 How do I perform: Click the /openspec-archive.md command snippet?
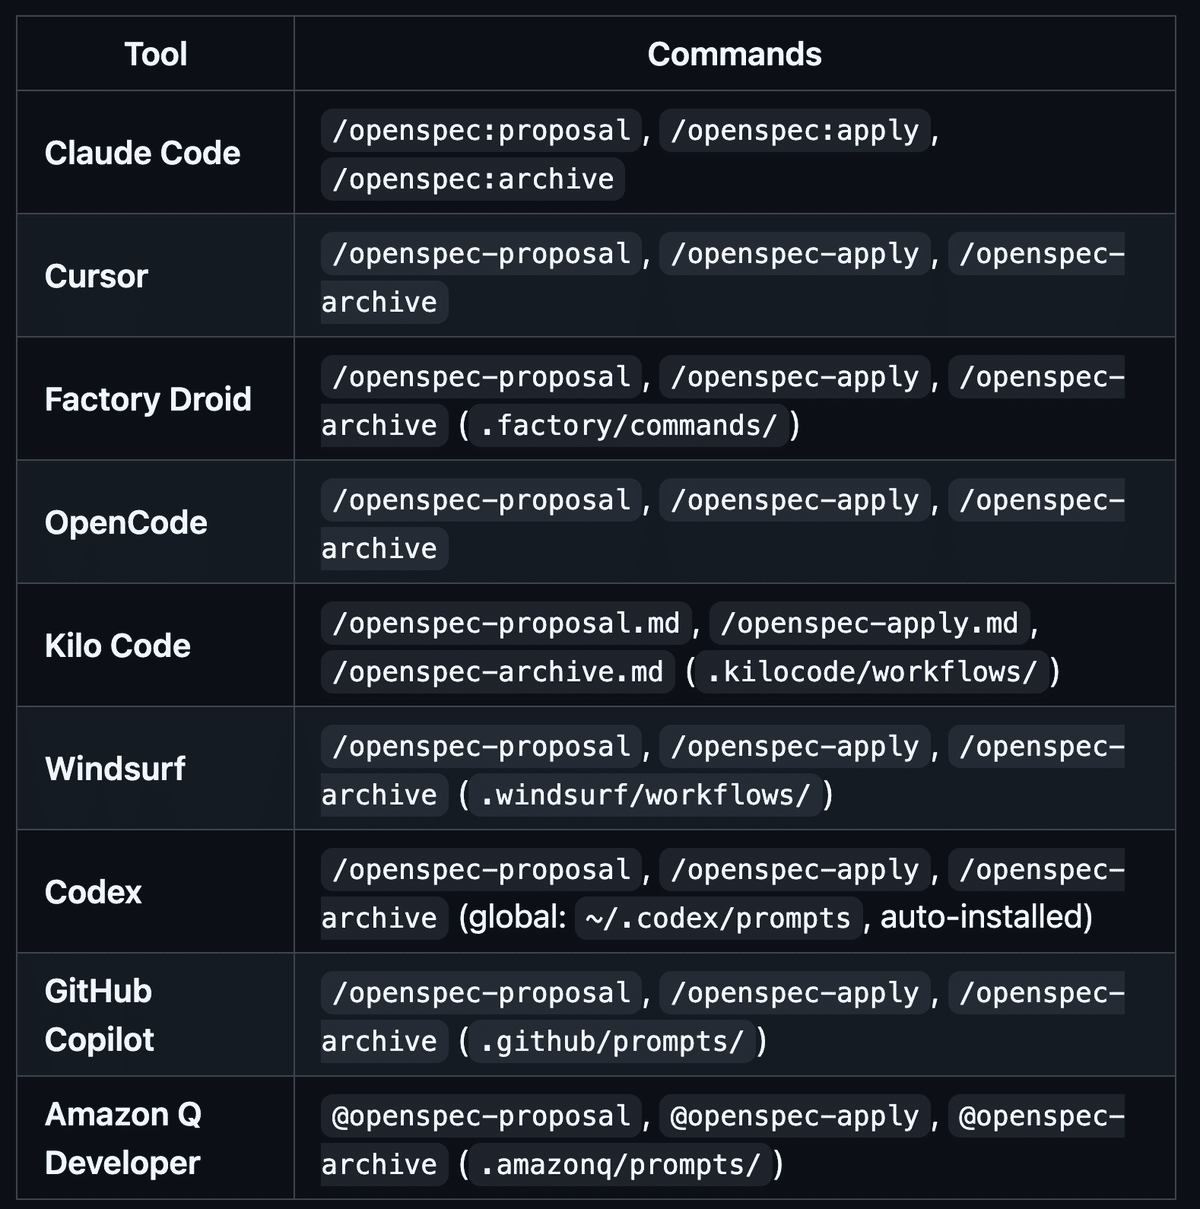[x=498, y=672]
